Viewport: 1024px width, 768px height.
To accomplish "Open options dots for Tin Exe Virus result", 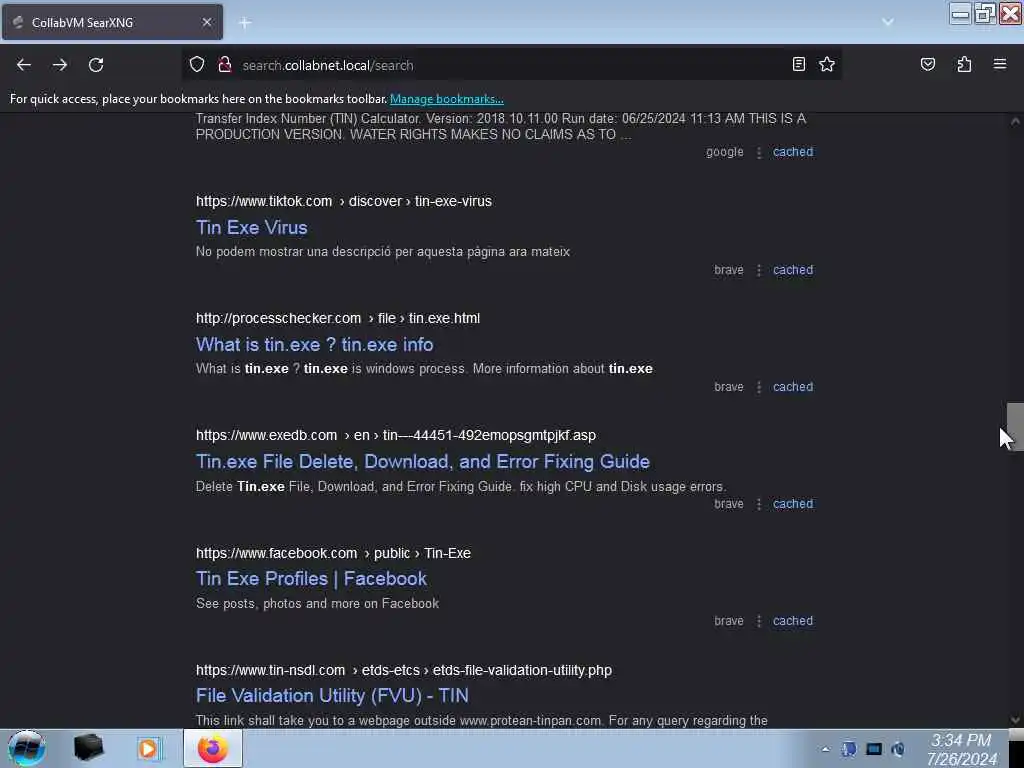I will pyautogui.click(x=758, y=270).
